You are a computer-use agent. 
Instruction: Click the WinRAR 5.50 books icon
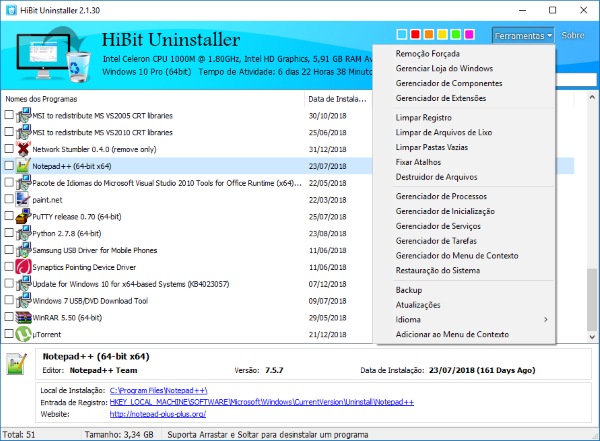point(23,317)
